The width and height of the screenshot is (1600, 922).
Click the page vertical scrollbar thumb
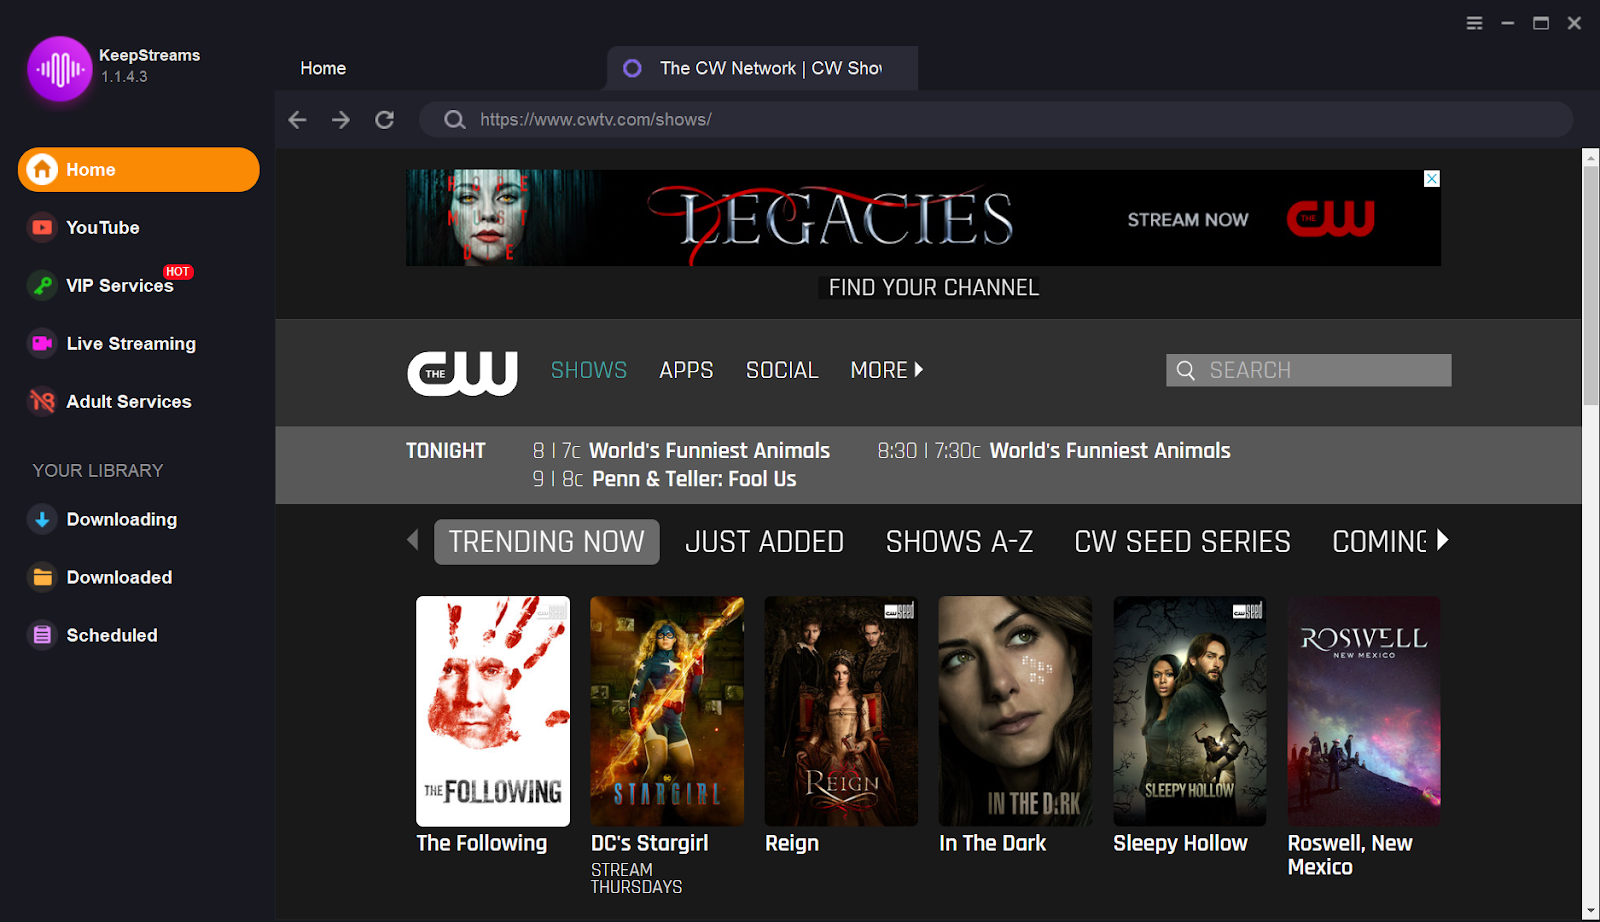coord(1591,285)
